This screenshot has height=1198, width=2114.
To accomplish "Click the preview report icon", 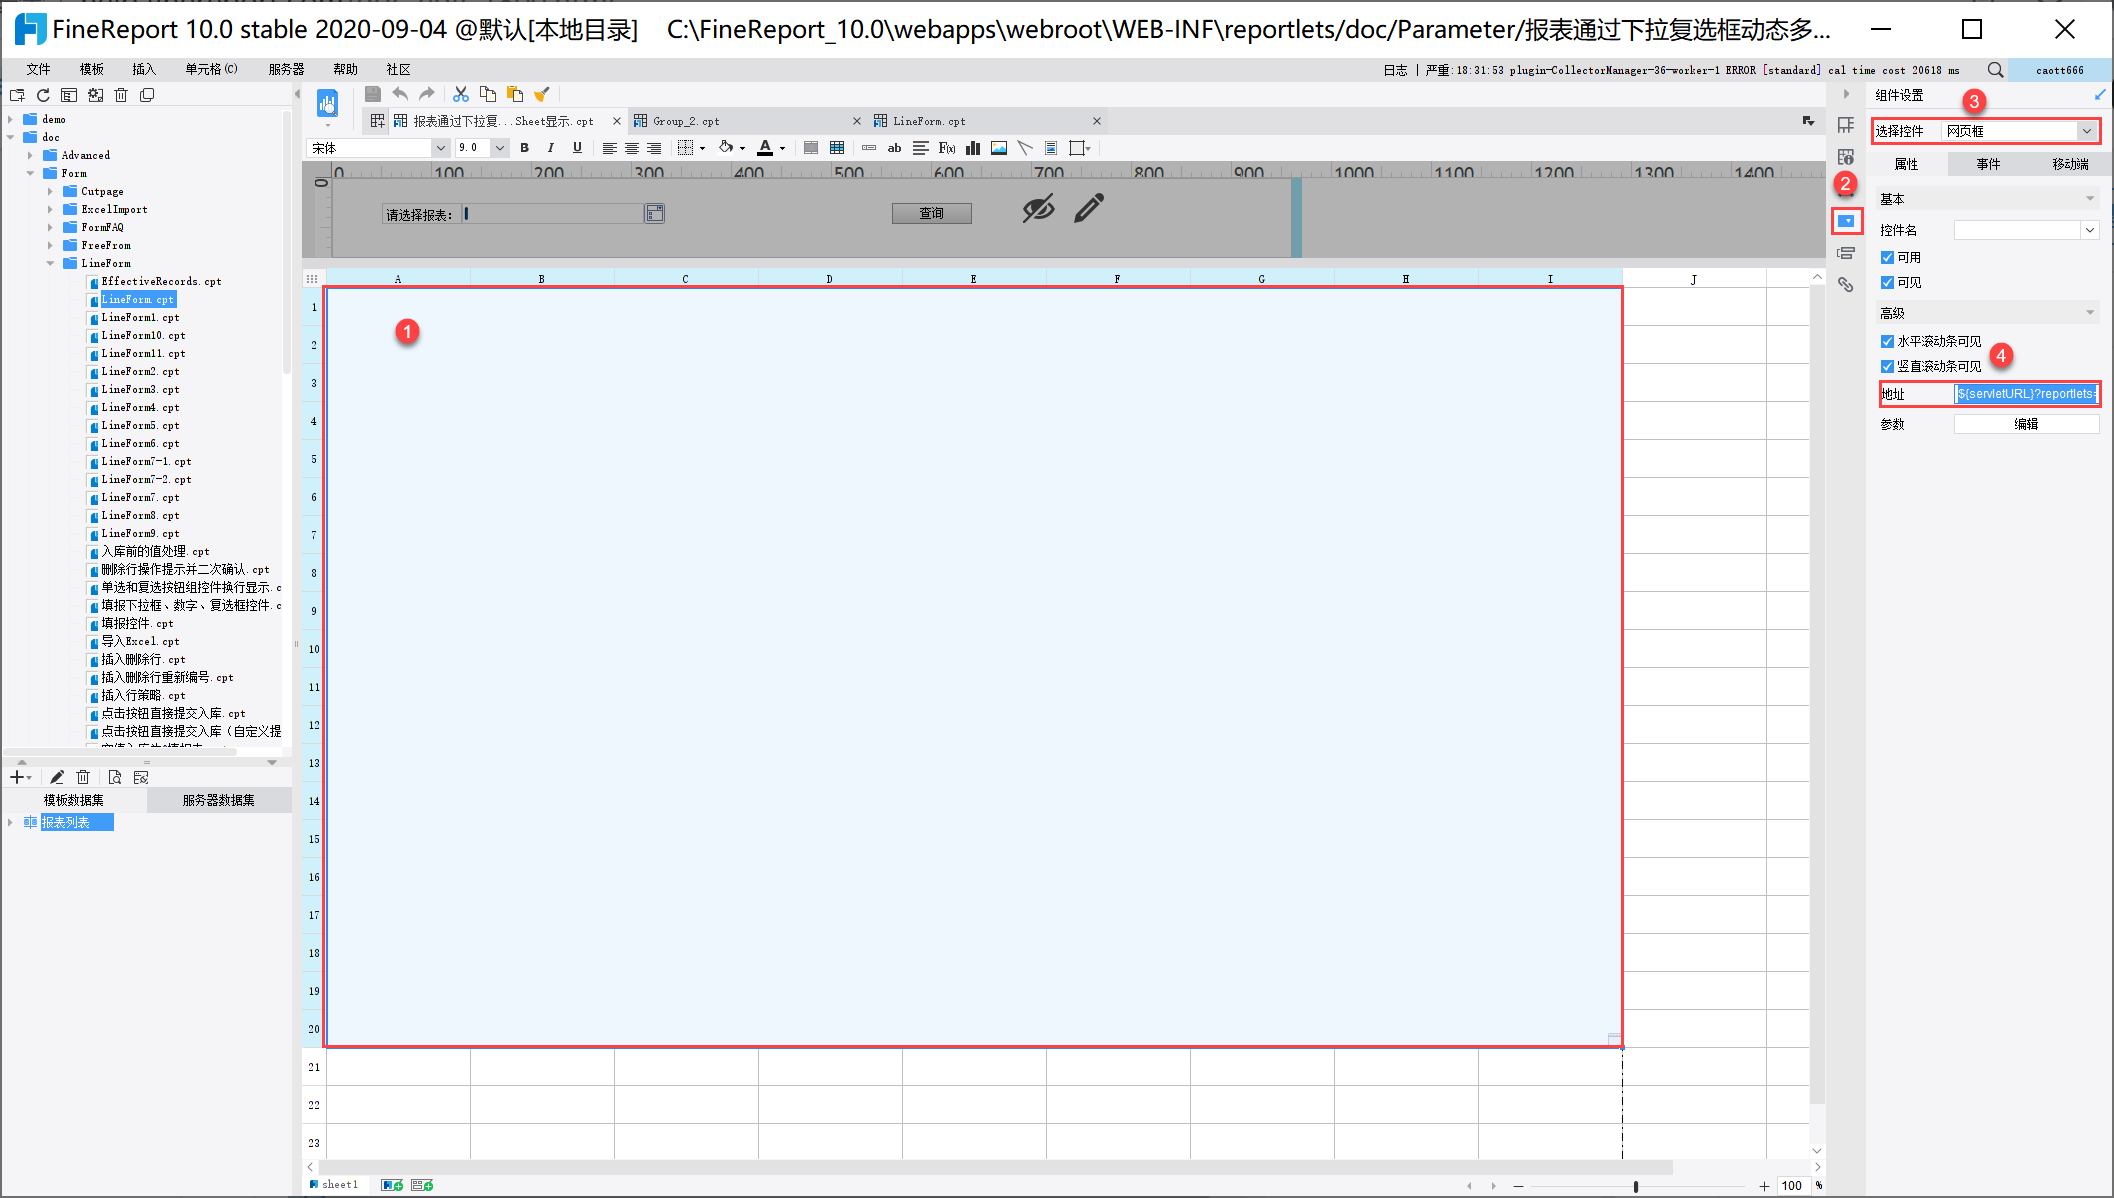I will 327,104.
